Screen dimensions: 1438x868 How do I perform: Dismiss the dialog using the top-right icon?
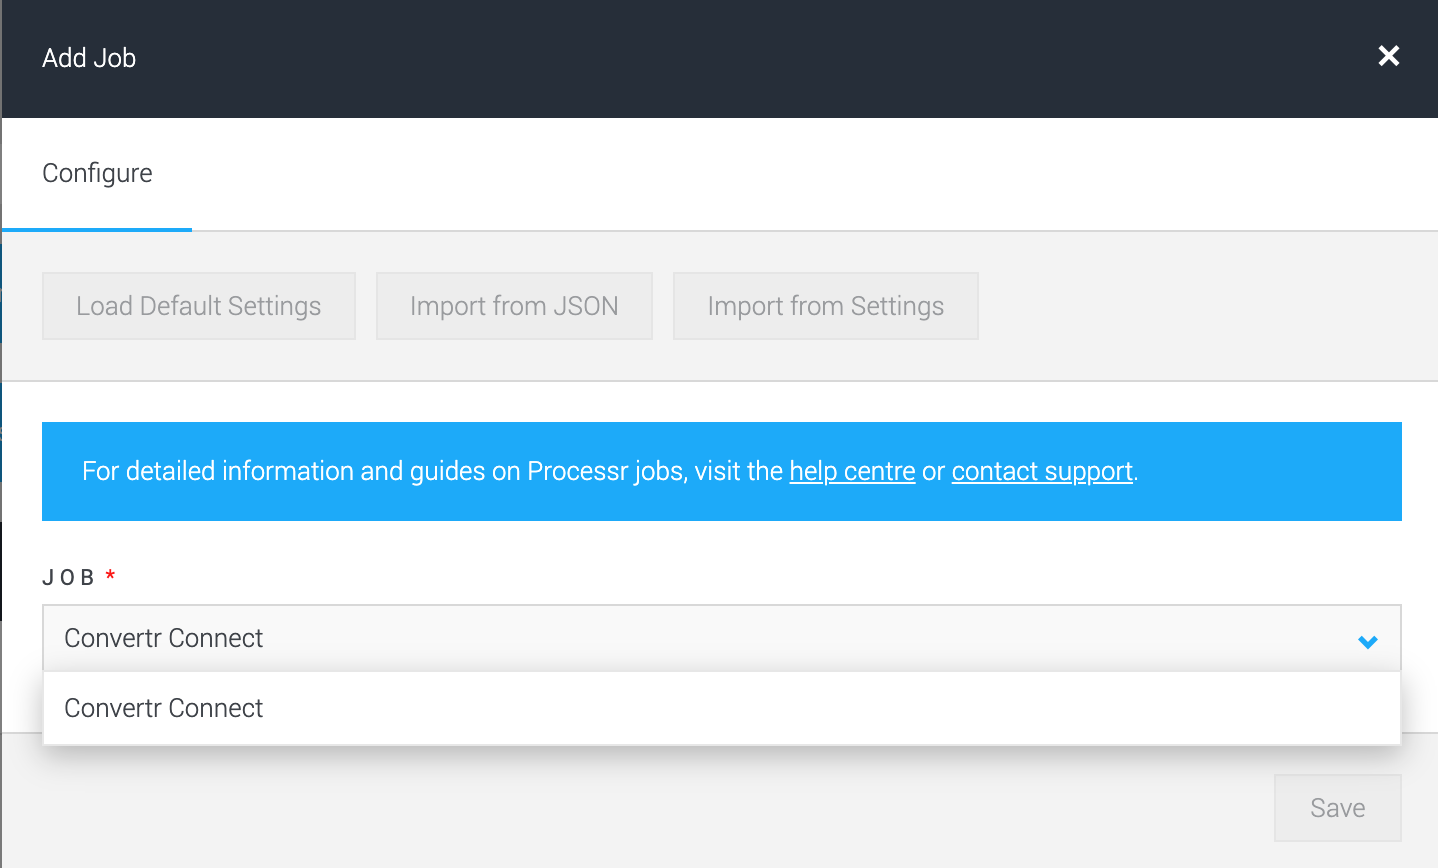pyautogui.click(x=1389, y=57)
